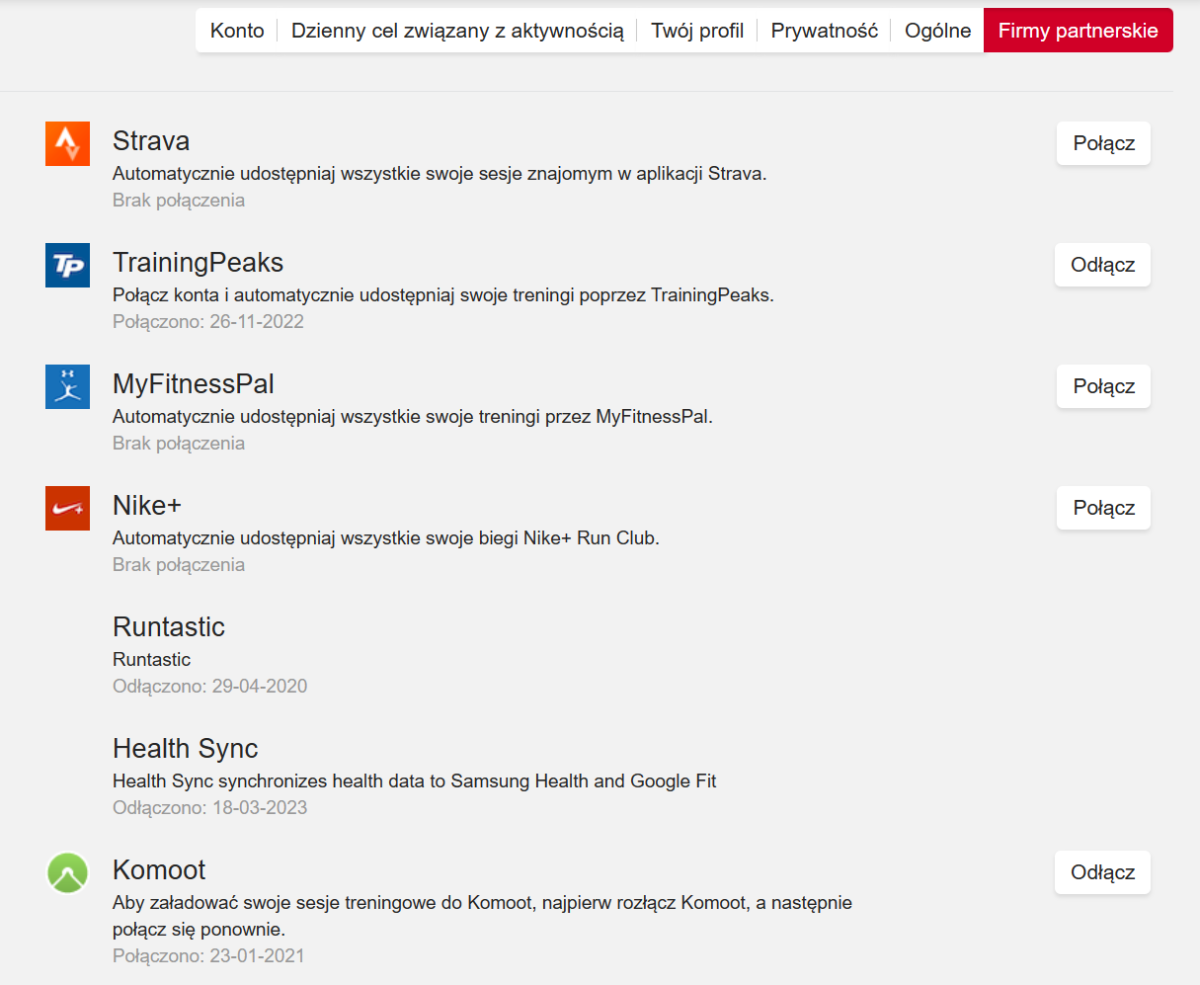Click the Firmy partnerskie tab
The image size is (1200, 985).
[x=1078, y=31]
